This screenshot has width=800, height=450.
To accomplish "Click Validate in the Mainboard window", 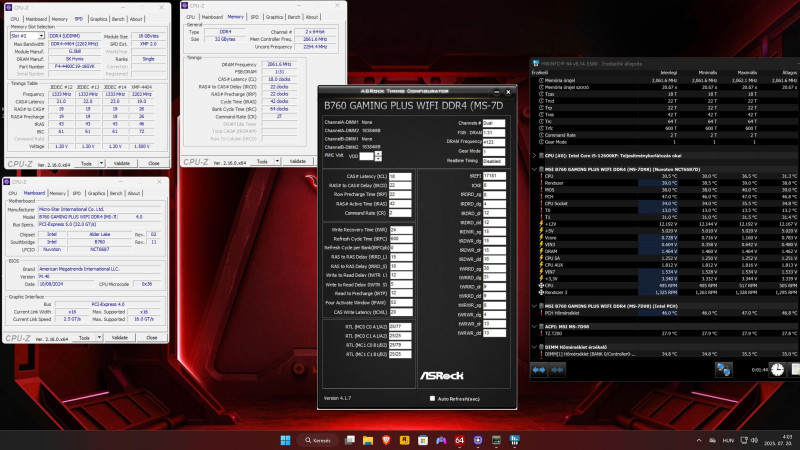I will 119,338.
